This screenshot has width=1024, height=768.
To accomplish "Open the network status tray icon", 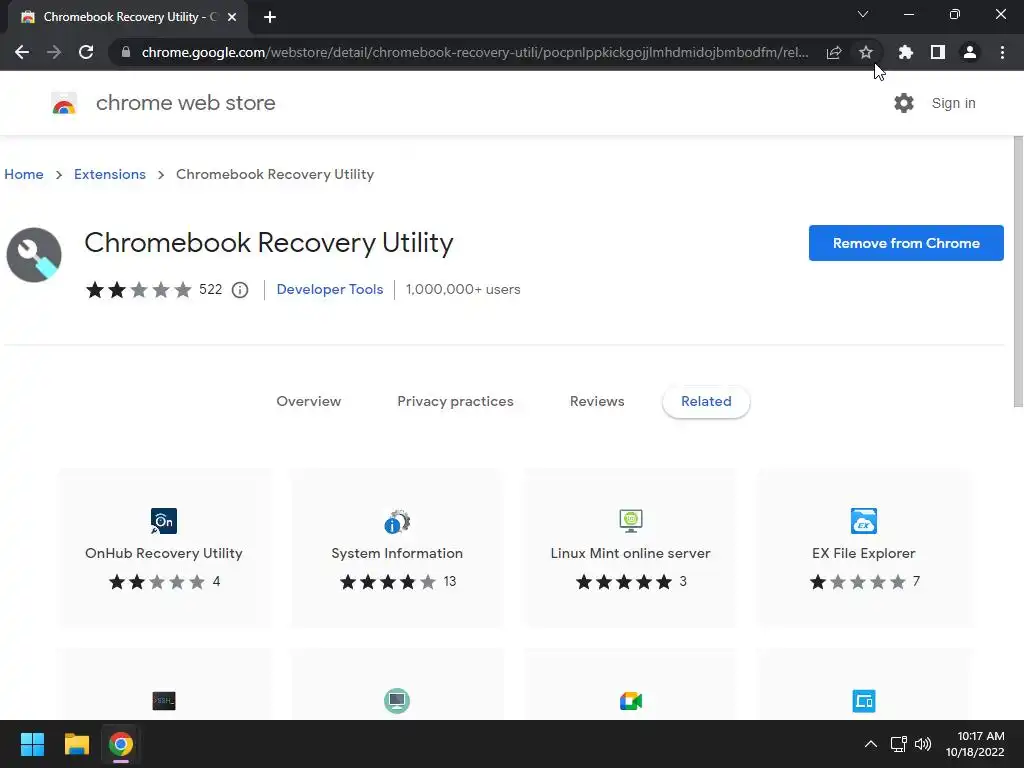I will point(899,744).
